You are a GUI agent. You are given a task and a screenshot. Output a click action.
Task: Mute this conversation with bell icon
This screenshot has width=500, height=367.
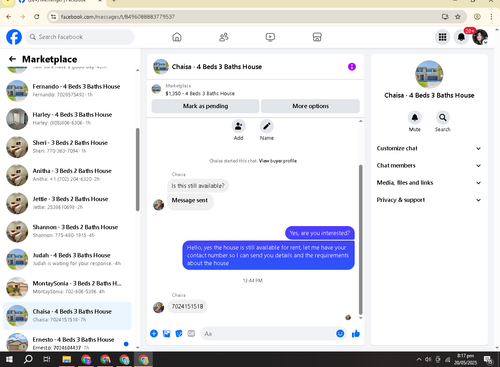[x=415, y=117]
